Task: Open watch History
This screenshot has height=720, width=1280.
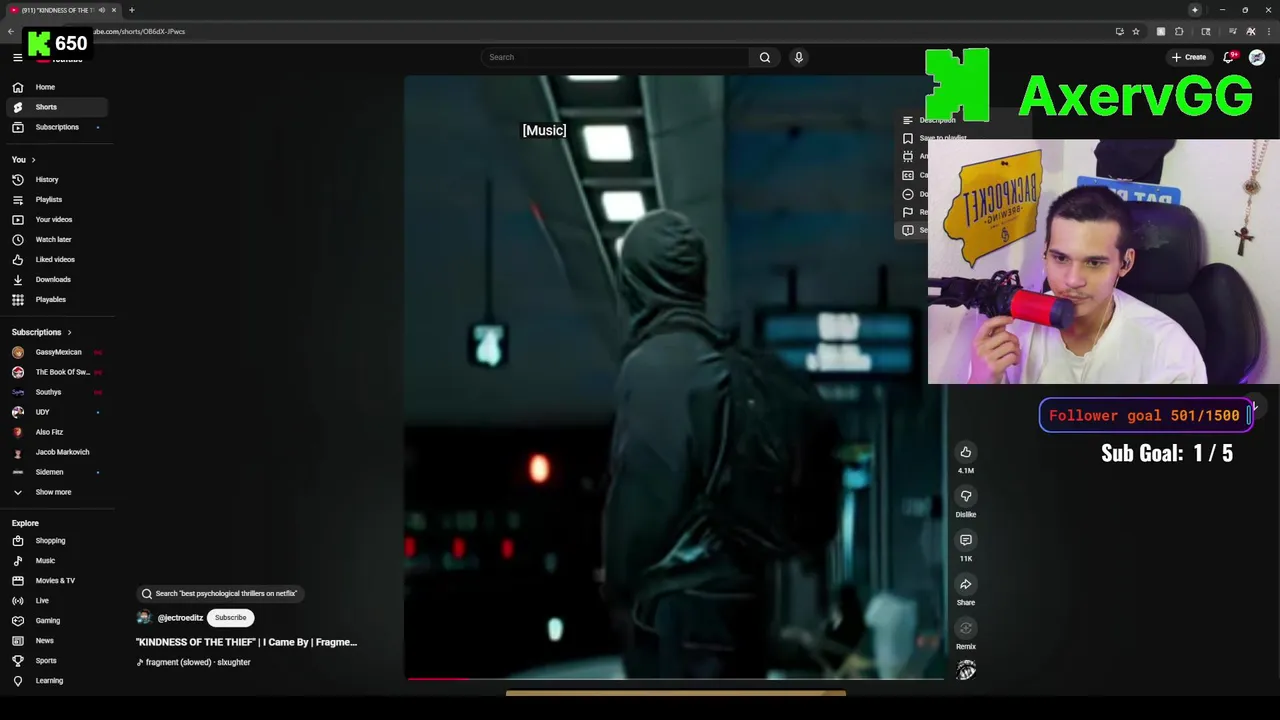Action: pyautogui.click(x=55, y=180)
